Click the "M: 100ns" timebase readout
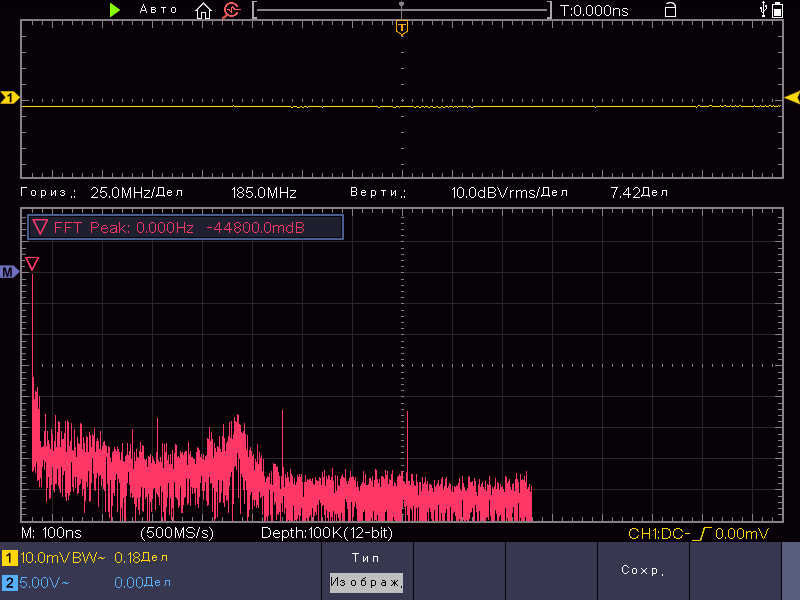The height and width of the screenshot is (600, 800). click(51, 533)
